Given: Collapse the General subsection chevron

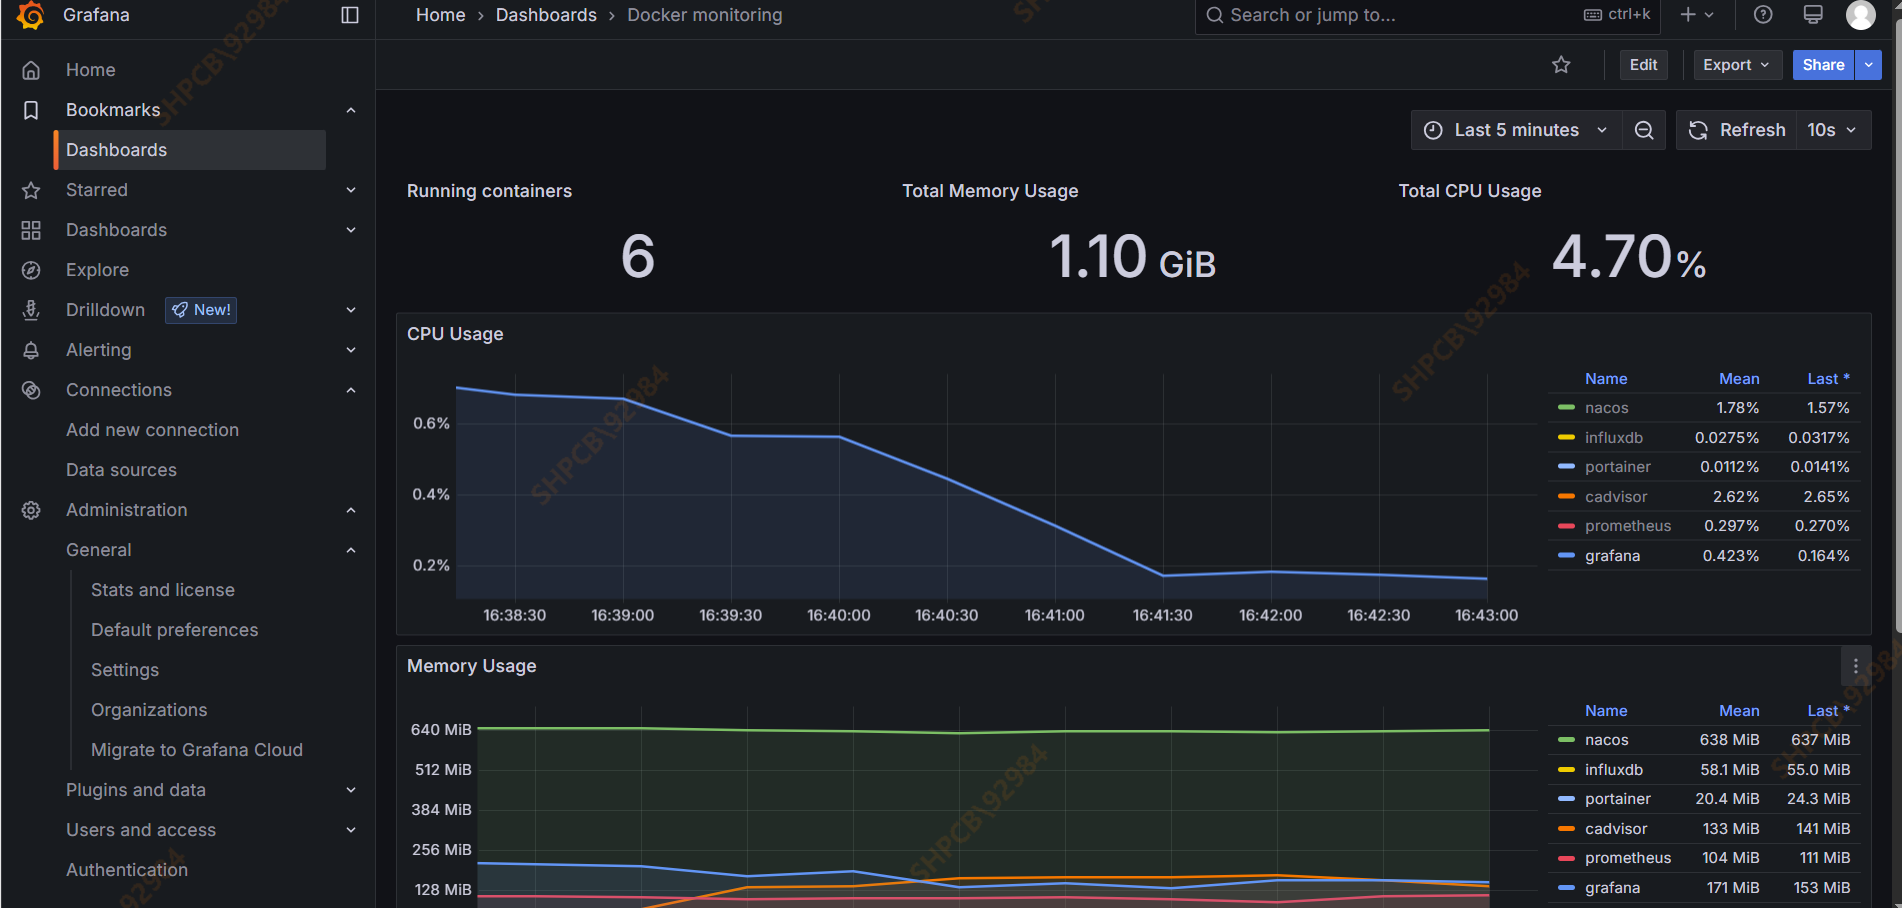Looking at the screenshot, I should coord(351,550).
